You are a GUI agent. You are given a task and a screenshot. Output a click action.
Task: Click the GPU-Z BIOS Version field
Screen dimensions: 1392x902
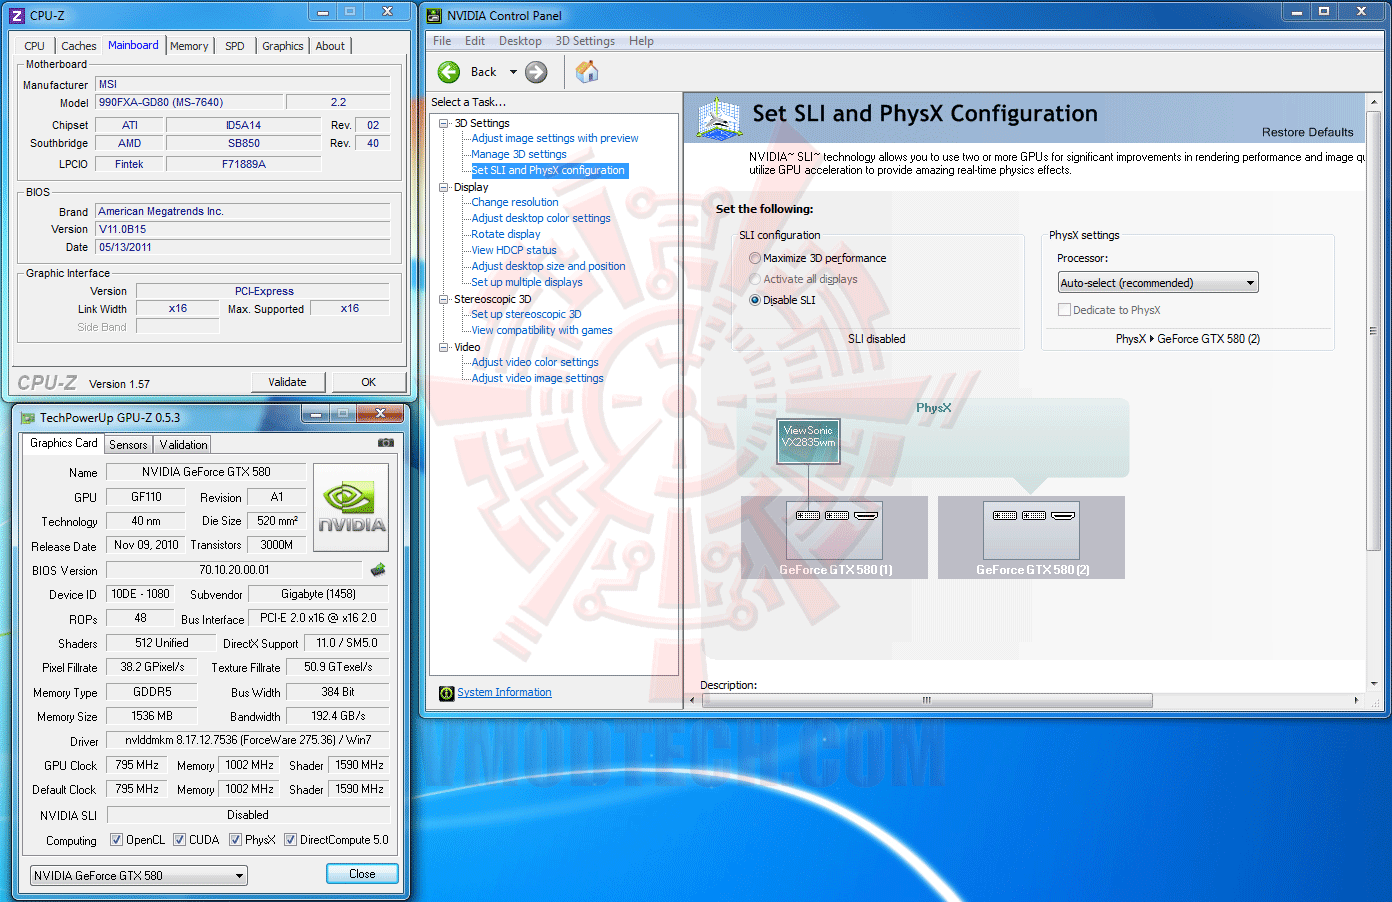click(x=234, y=570)
